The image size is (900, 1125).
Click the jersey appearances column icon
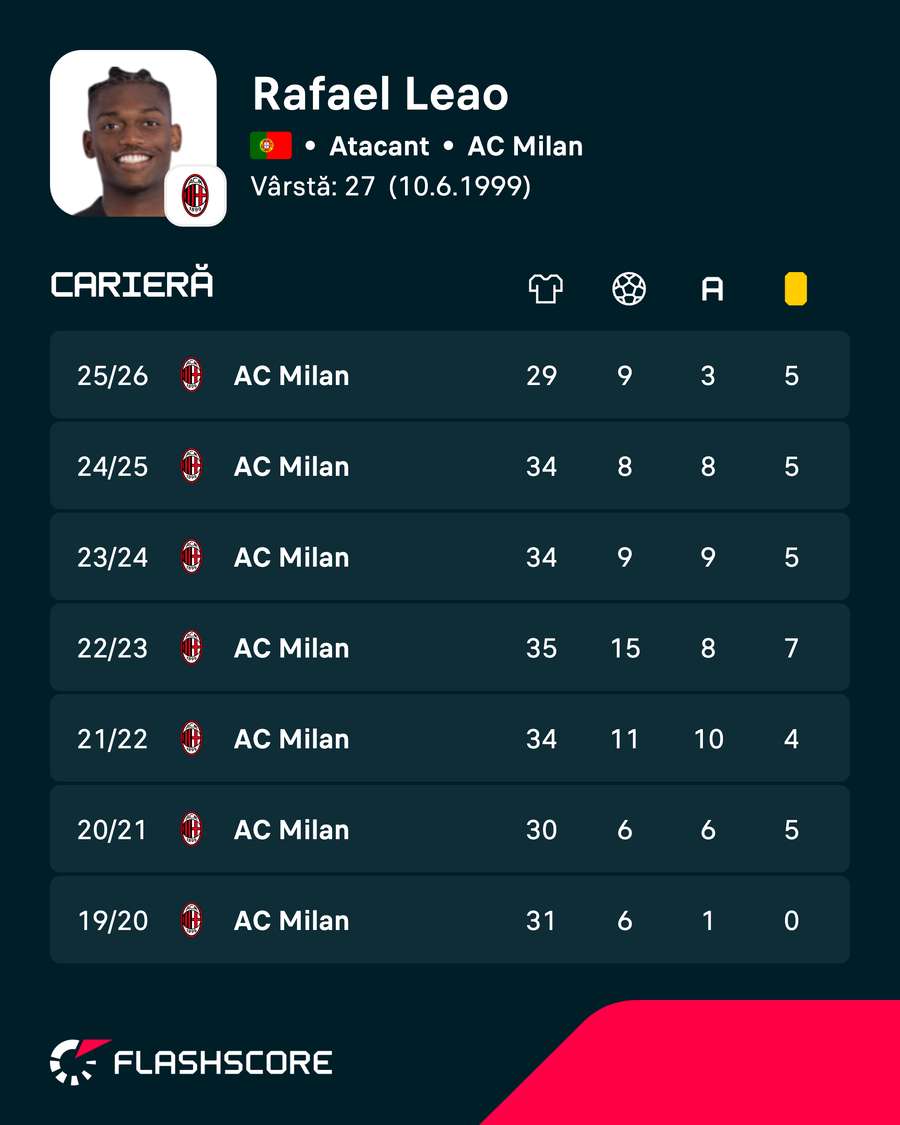(545, 289)
